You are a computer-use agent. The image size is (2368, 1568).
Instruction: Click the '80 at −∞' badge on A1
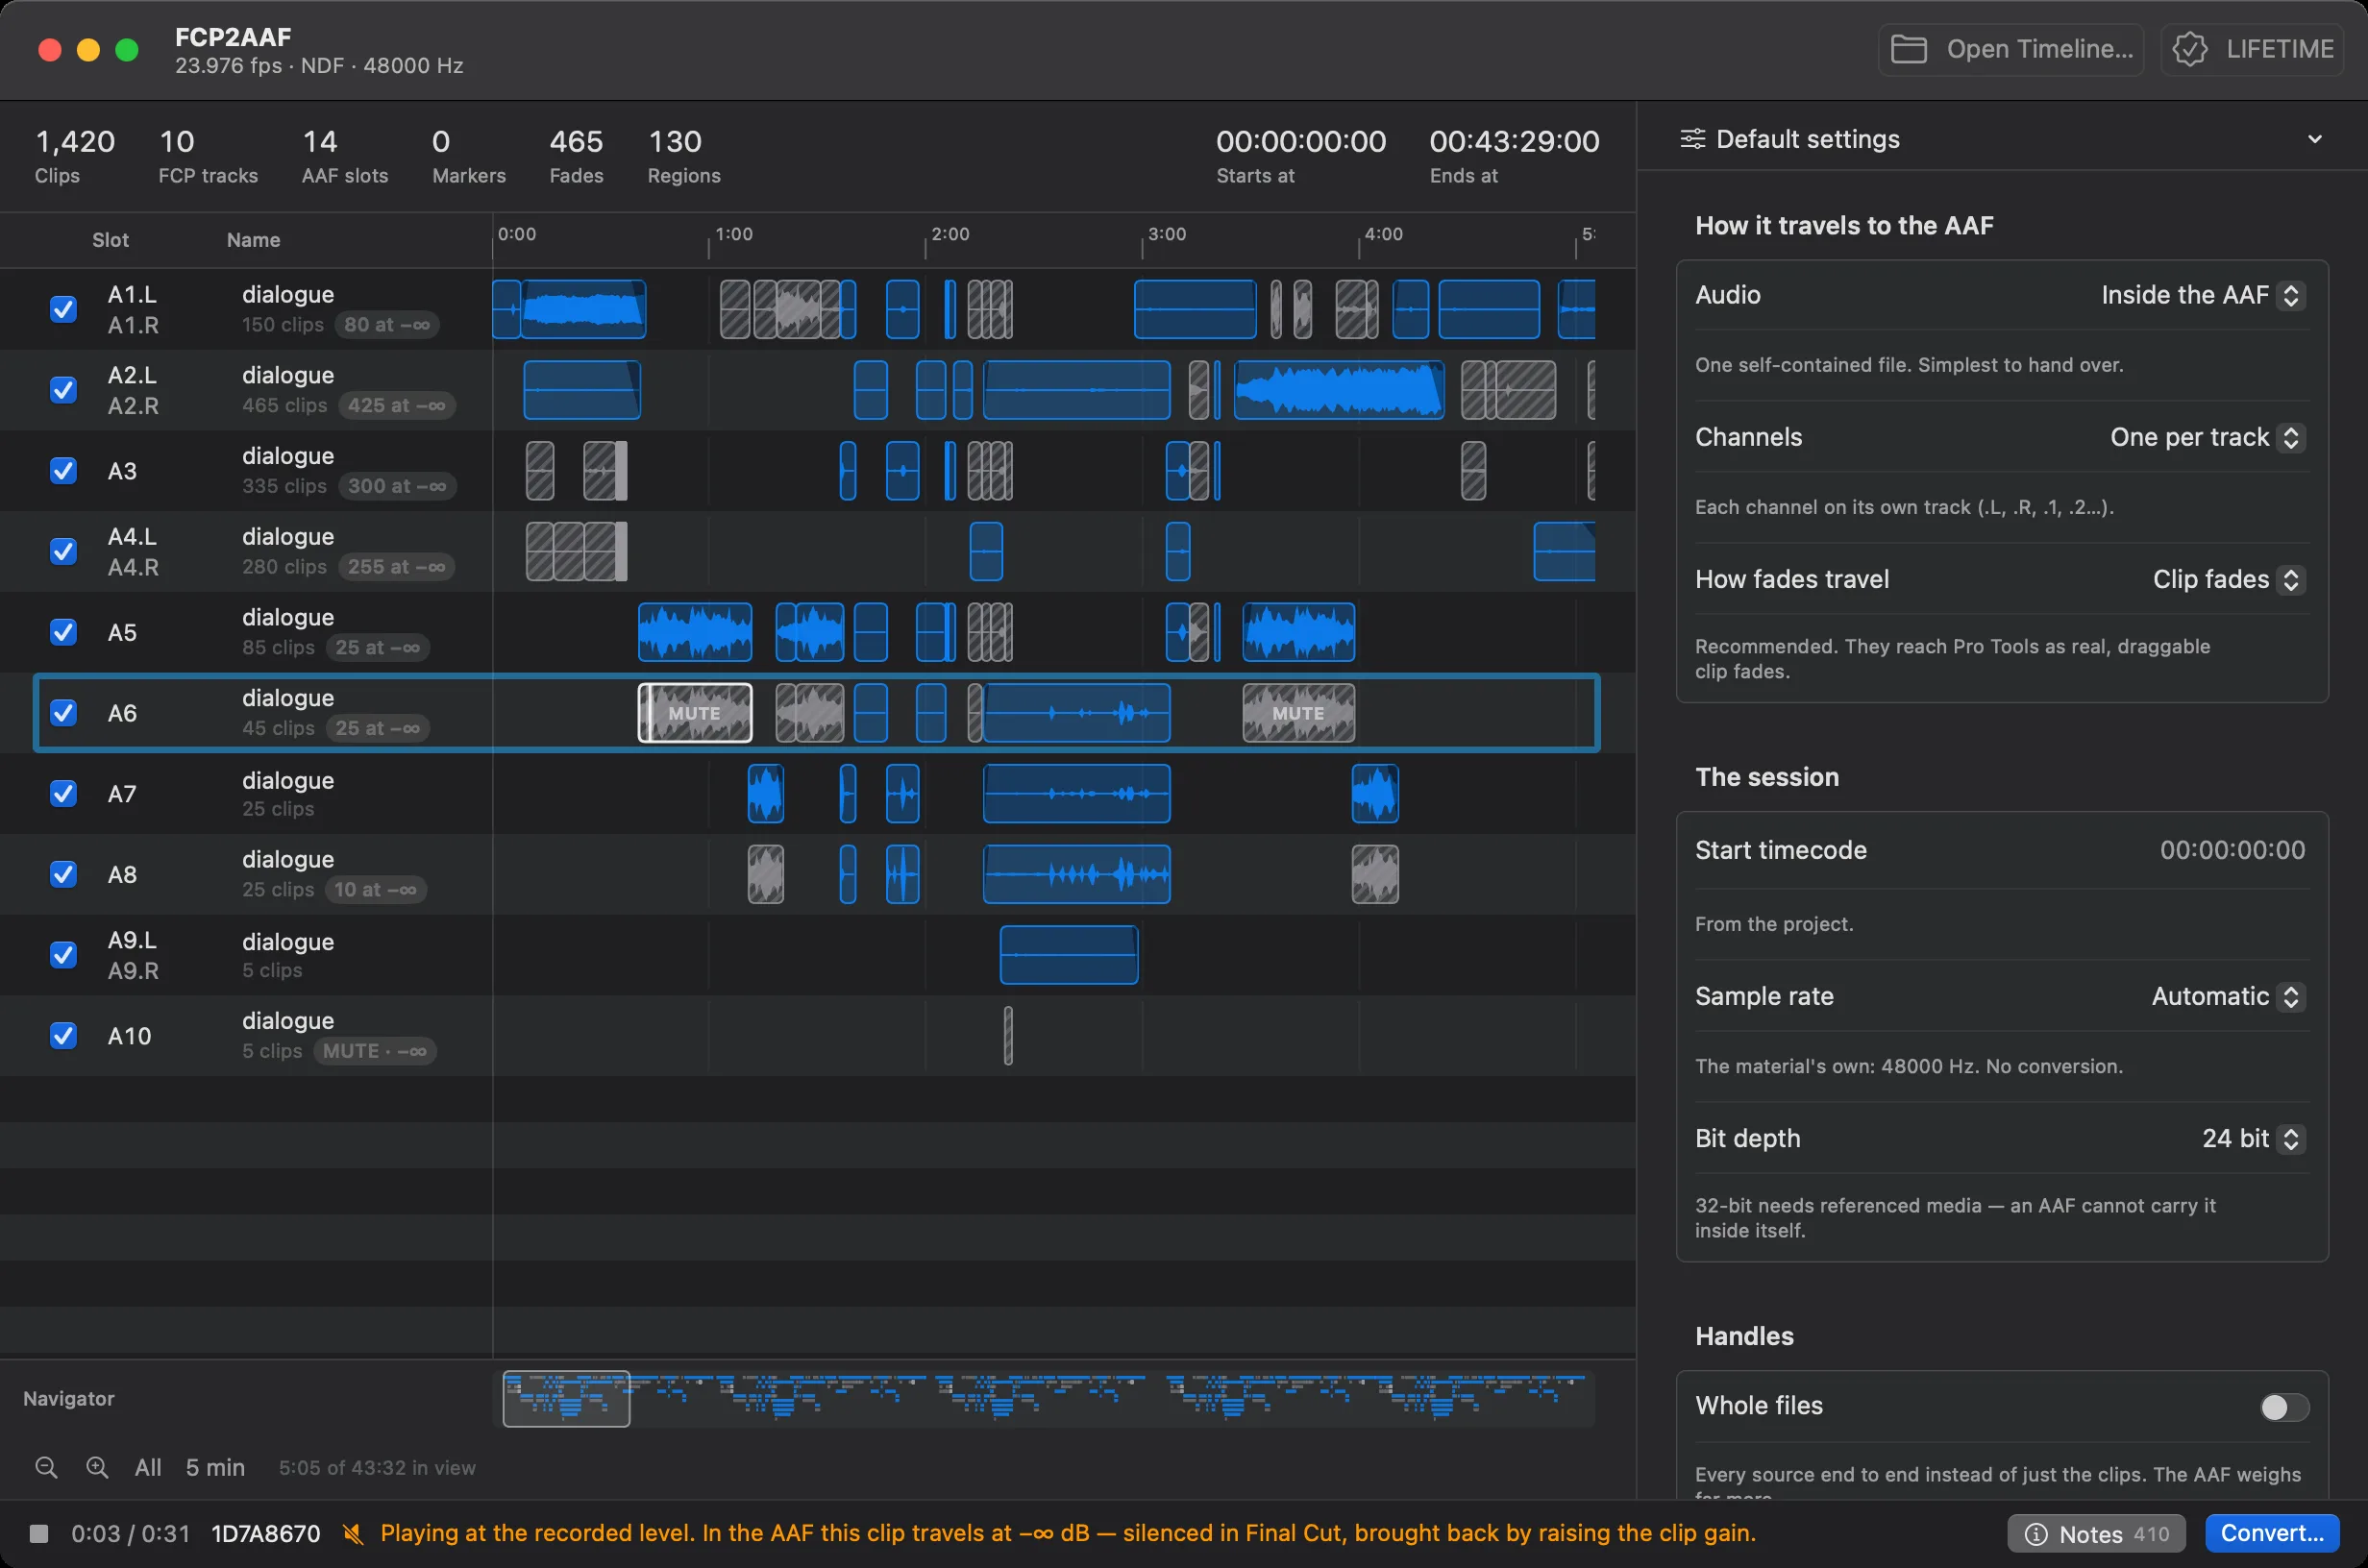387,325
